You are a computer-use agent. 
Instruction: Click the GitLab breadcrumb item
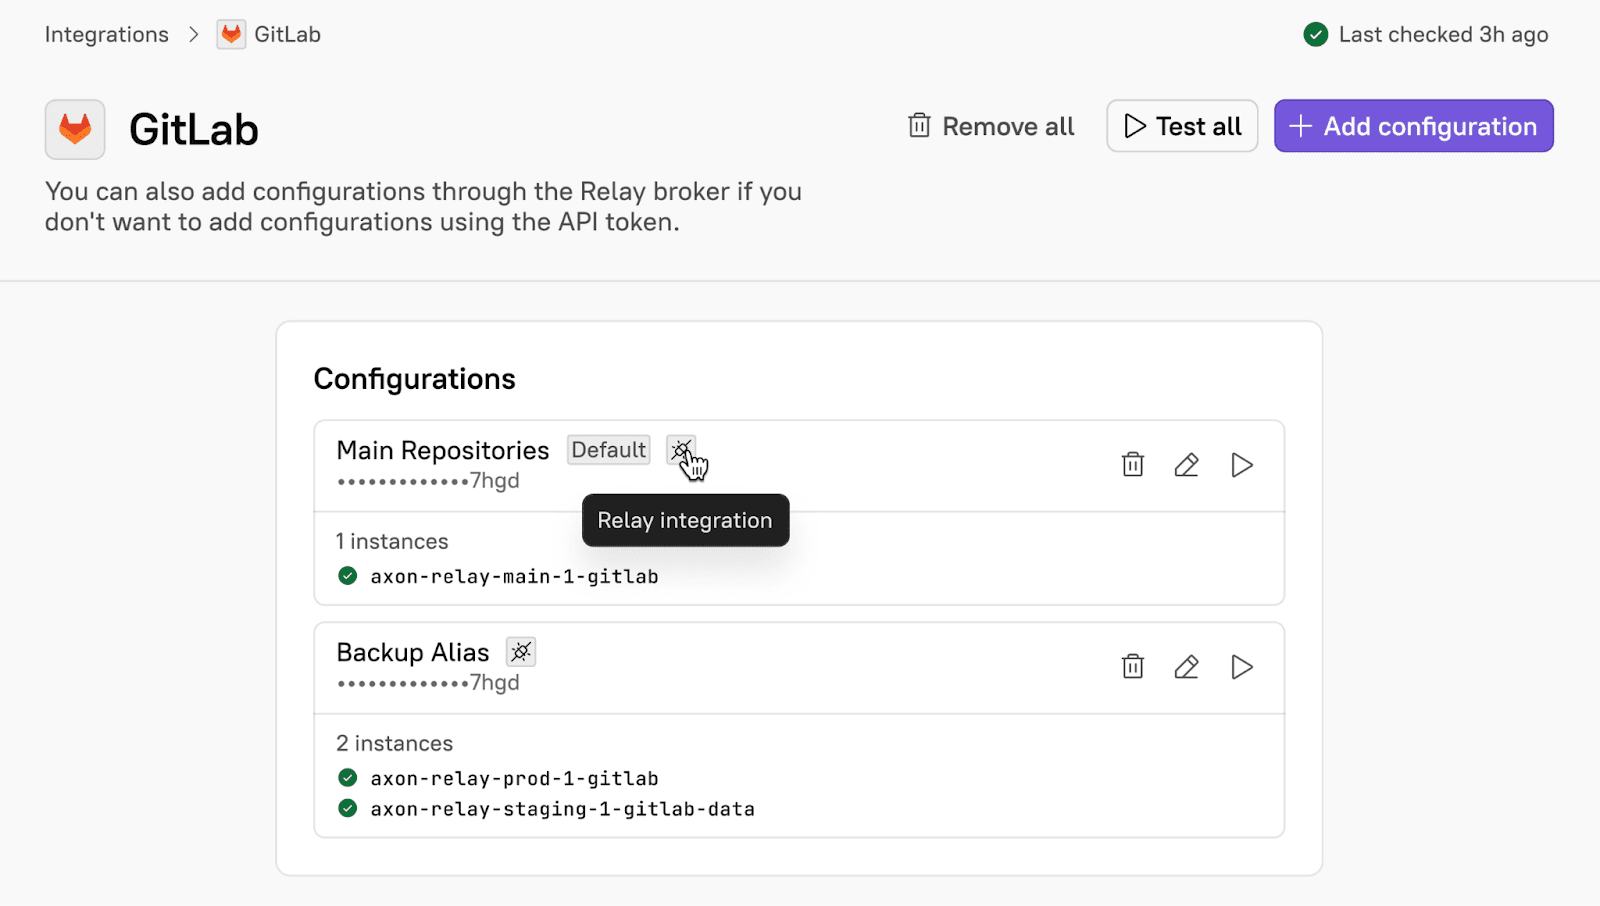click(287, 34)
